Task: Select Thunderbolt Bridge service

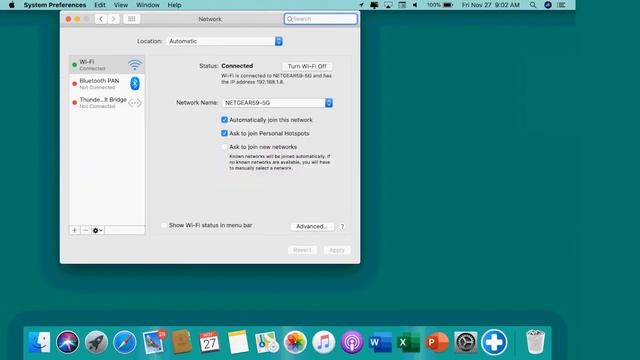Action: tap(107, 102)
